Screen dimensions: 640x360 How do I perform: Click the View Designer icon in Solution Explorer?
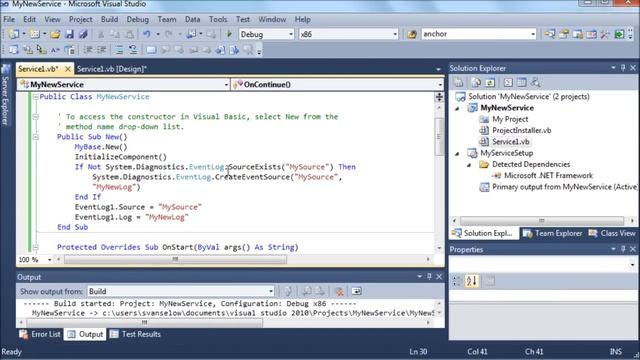coord(522,83)
